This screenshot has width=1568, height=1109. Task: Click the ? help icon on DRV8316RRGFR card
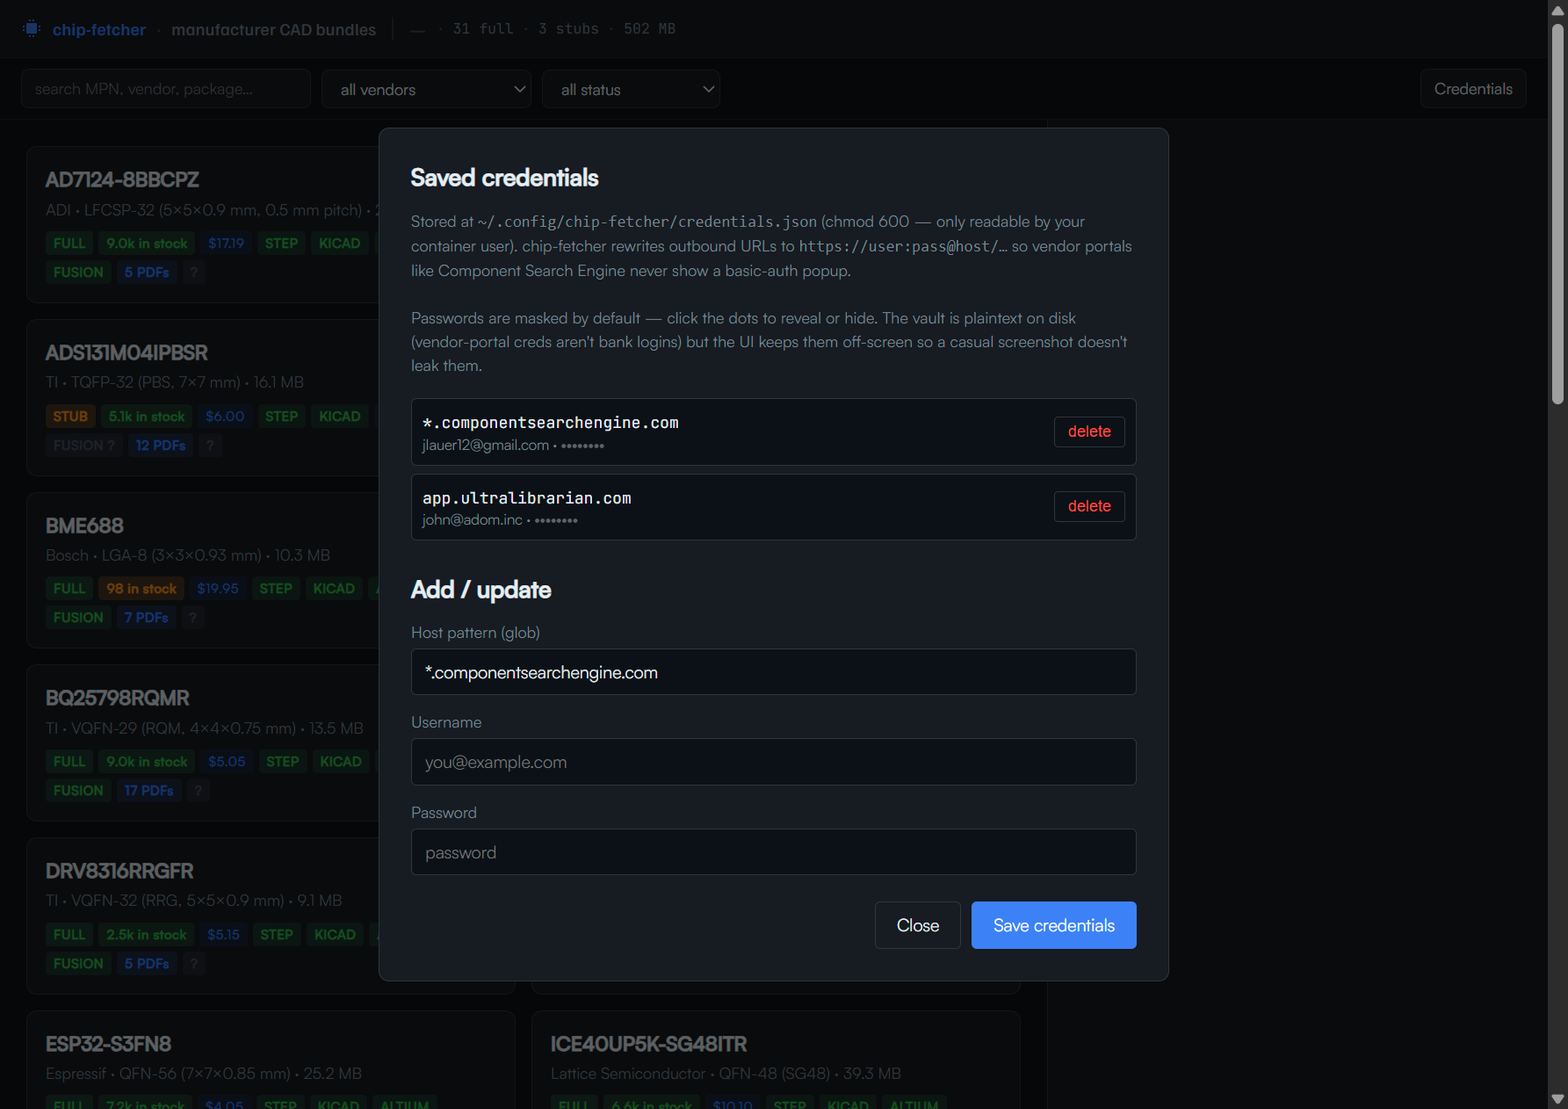click(x=194, y=963)
